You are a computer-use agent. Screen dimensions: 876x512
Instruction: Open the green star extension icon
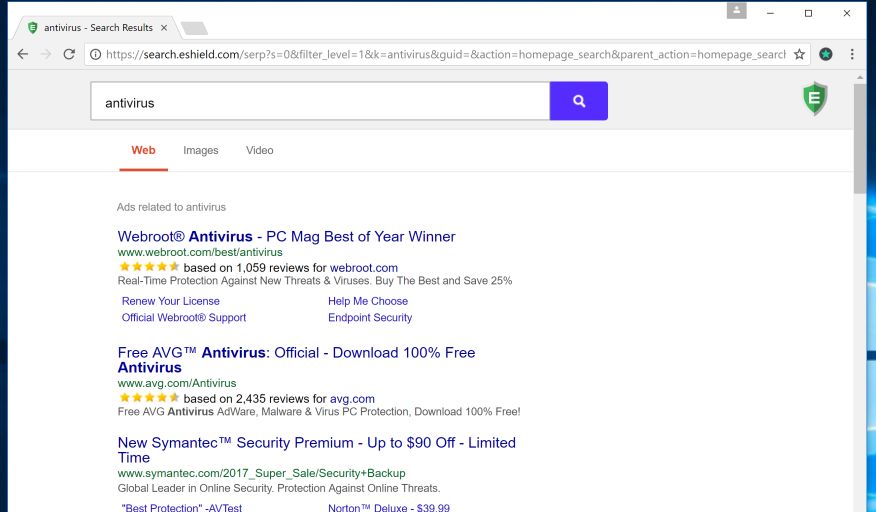[x=826, y=54]
